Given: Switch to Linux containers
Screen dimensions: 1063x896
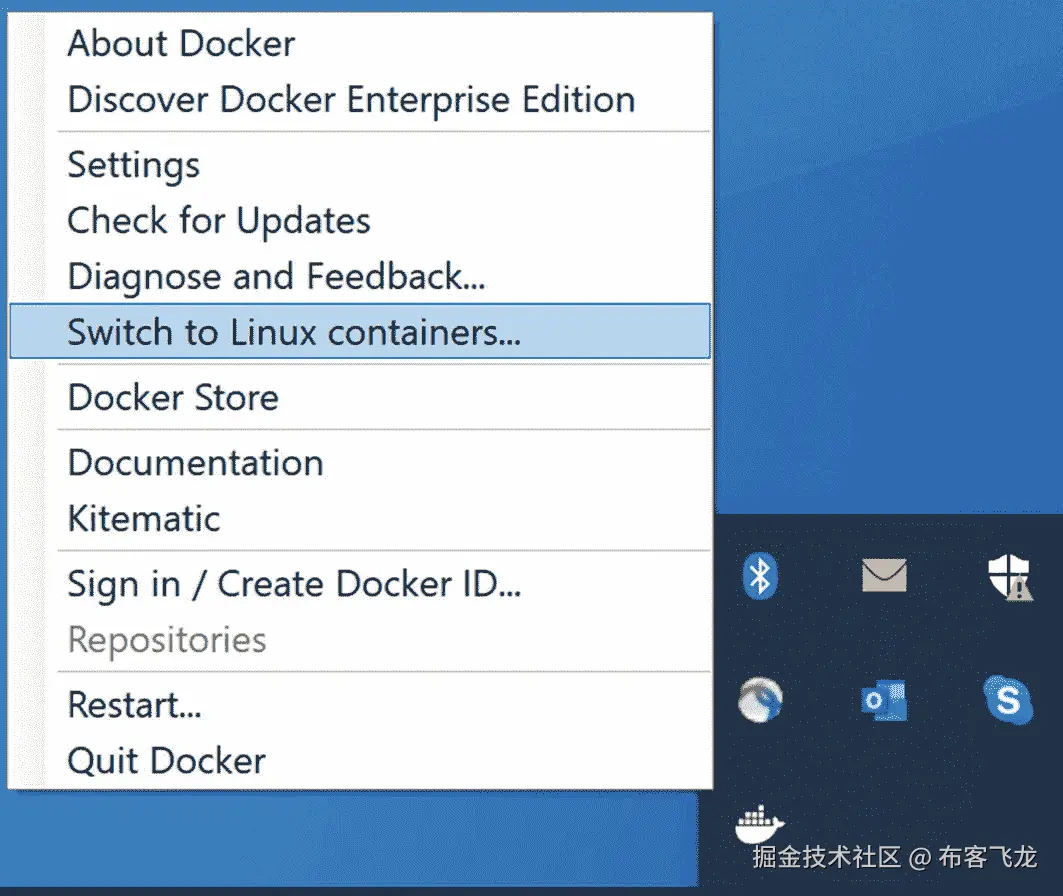Looking at the screenshot, I should click(x=360, y=331).
